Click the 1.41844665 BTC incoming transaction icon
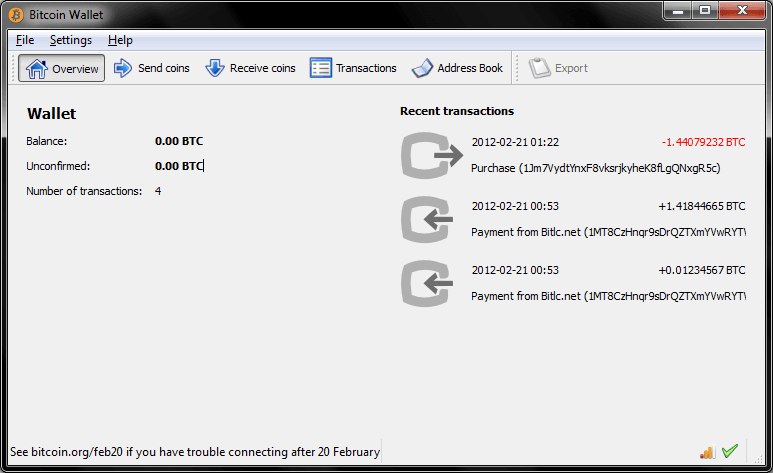 coord(431,219)
